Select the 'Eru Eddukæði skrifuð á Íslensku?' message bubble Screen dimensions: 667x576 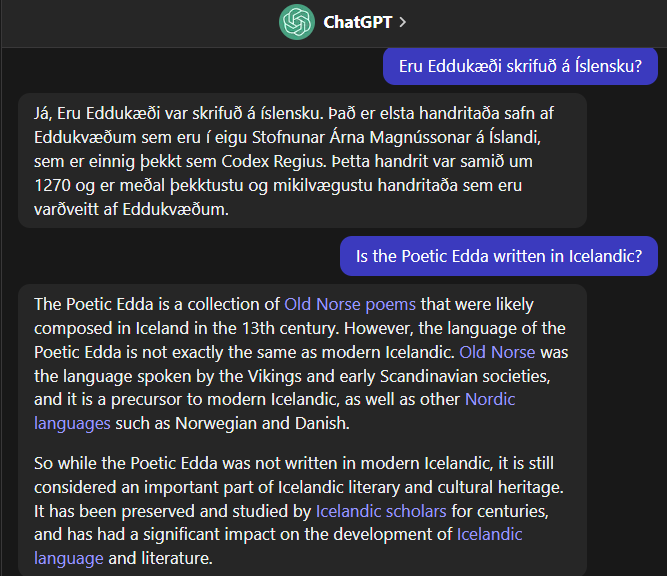520,66
